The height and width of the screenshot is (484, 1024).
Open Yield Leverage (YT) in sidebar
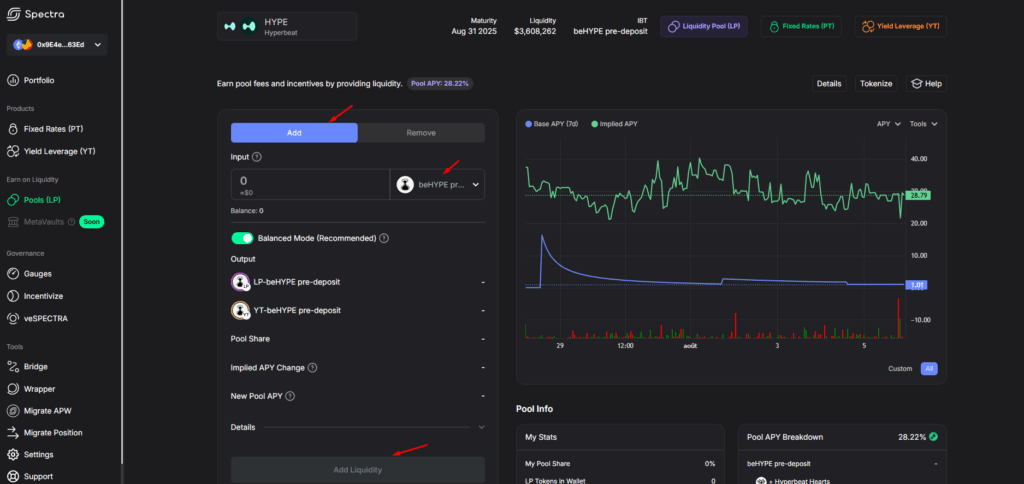pyautogui.click(x=59, y=152)
